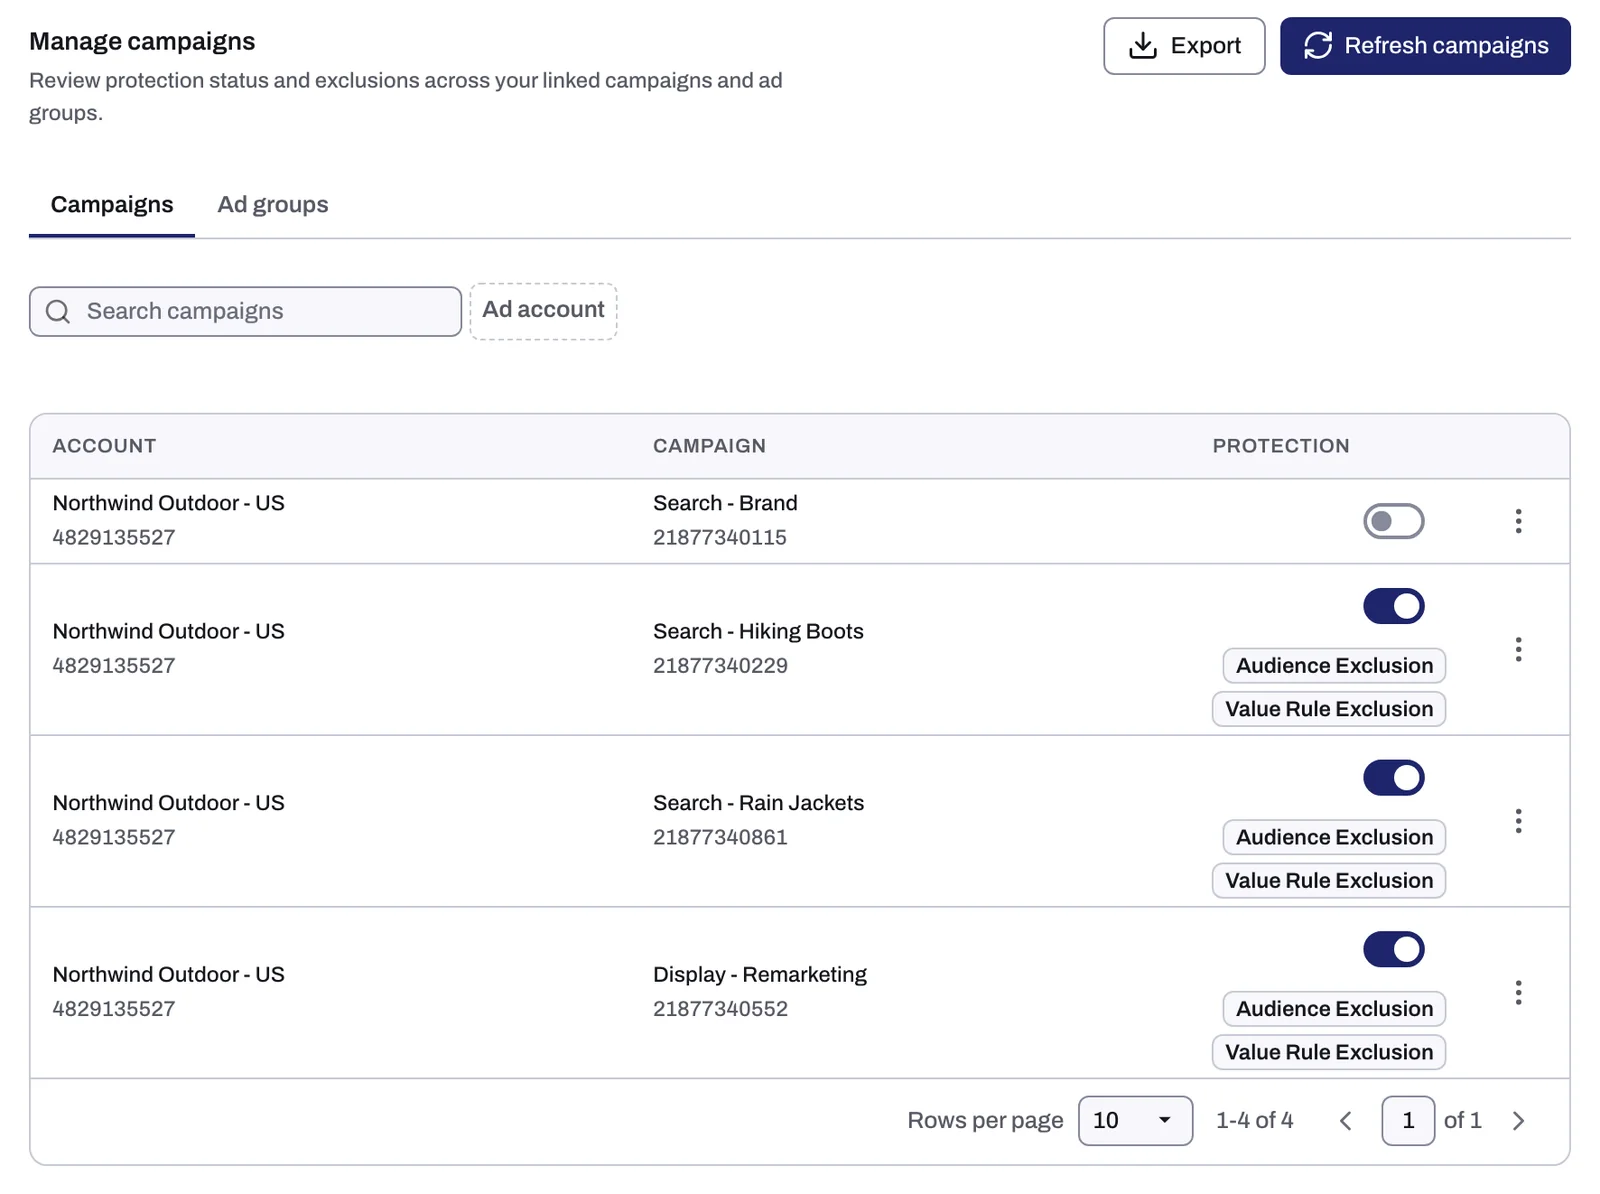Switch to the Campaigns tab

tap(112, 205)
